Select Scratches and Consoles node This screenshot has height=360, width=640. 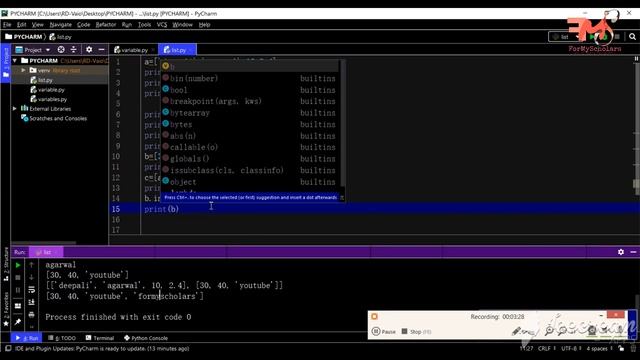point(54,118)
